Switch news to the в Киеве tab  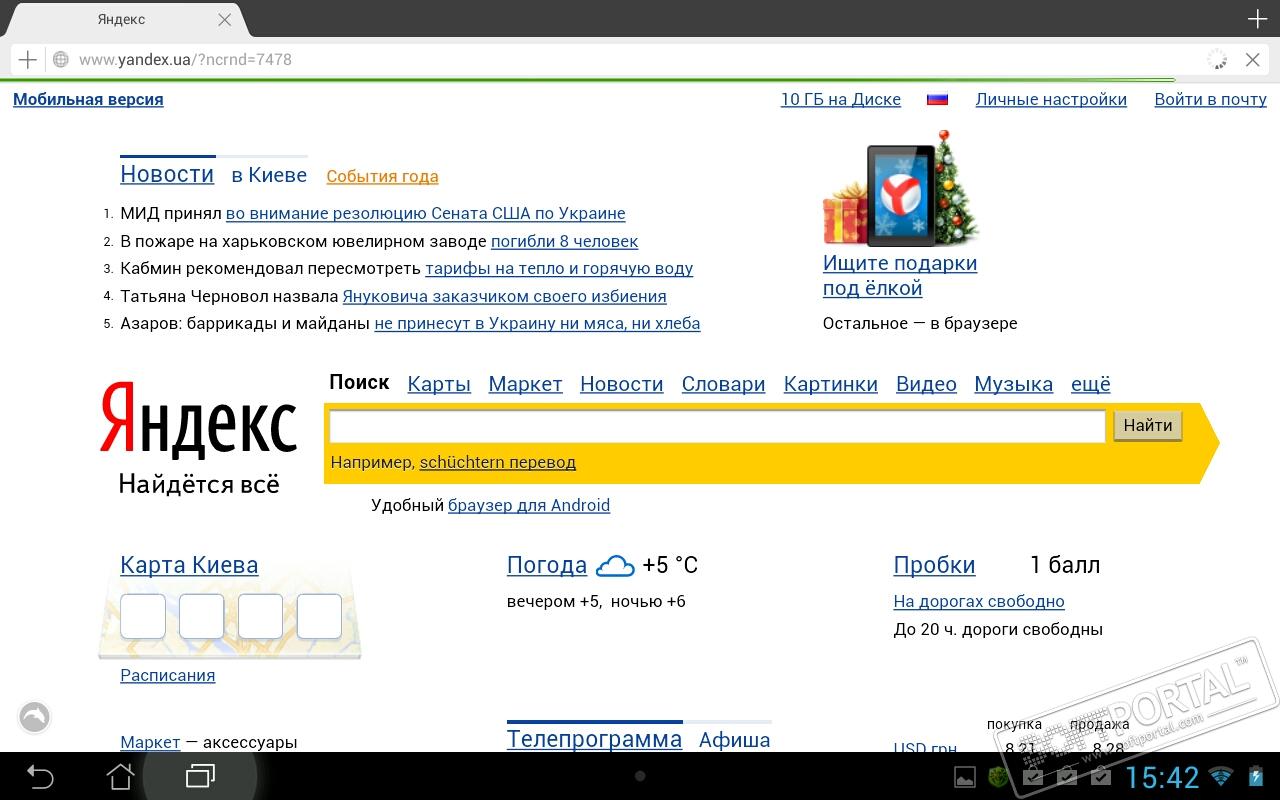(269, 175)
